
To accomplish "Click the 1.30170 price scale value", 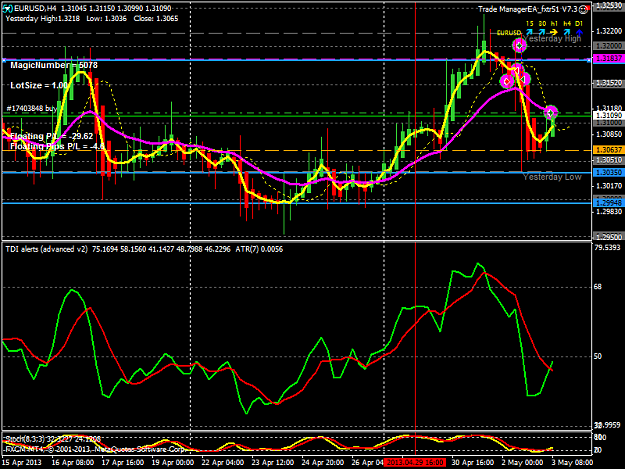I will (x=609, y=186).
